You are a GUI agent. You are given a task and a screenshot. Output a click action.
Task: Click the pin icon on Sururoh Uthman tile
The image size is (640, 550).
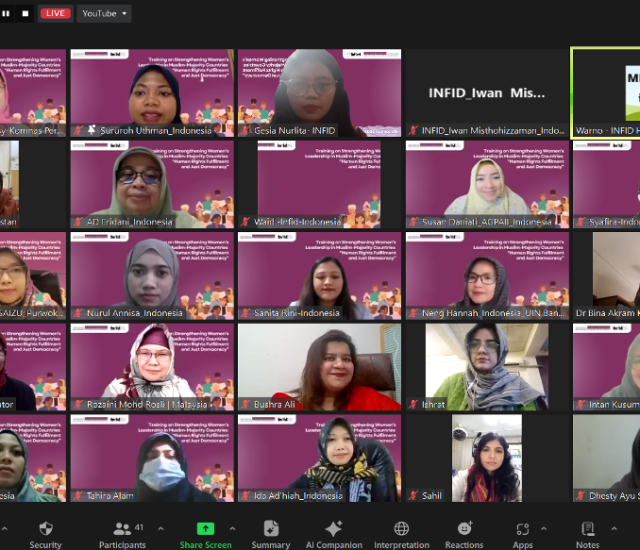(92, 130)
